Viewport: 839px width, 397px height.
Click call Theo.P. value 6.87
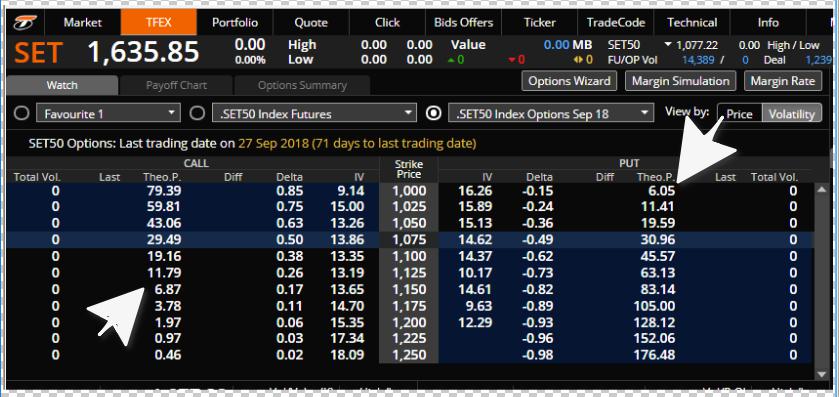click(167, 289)
